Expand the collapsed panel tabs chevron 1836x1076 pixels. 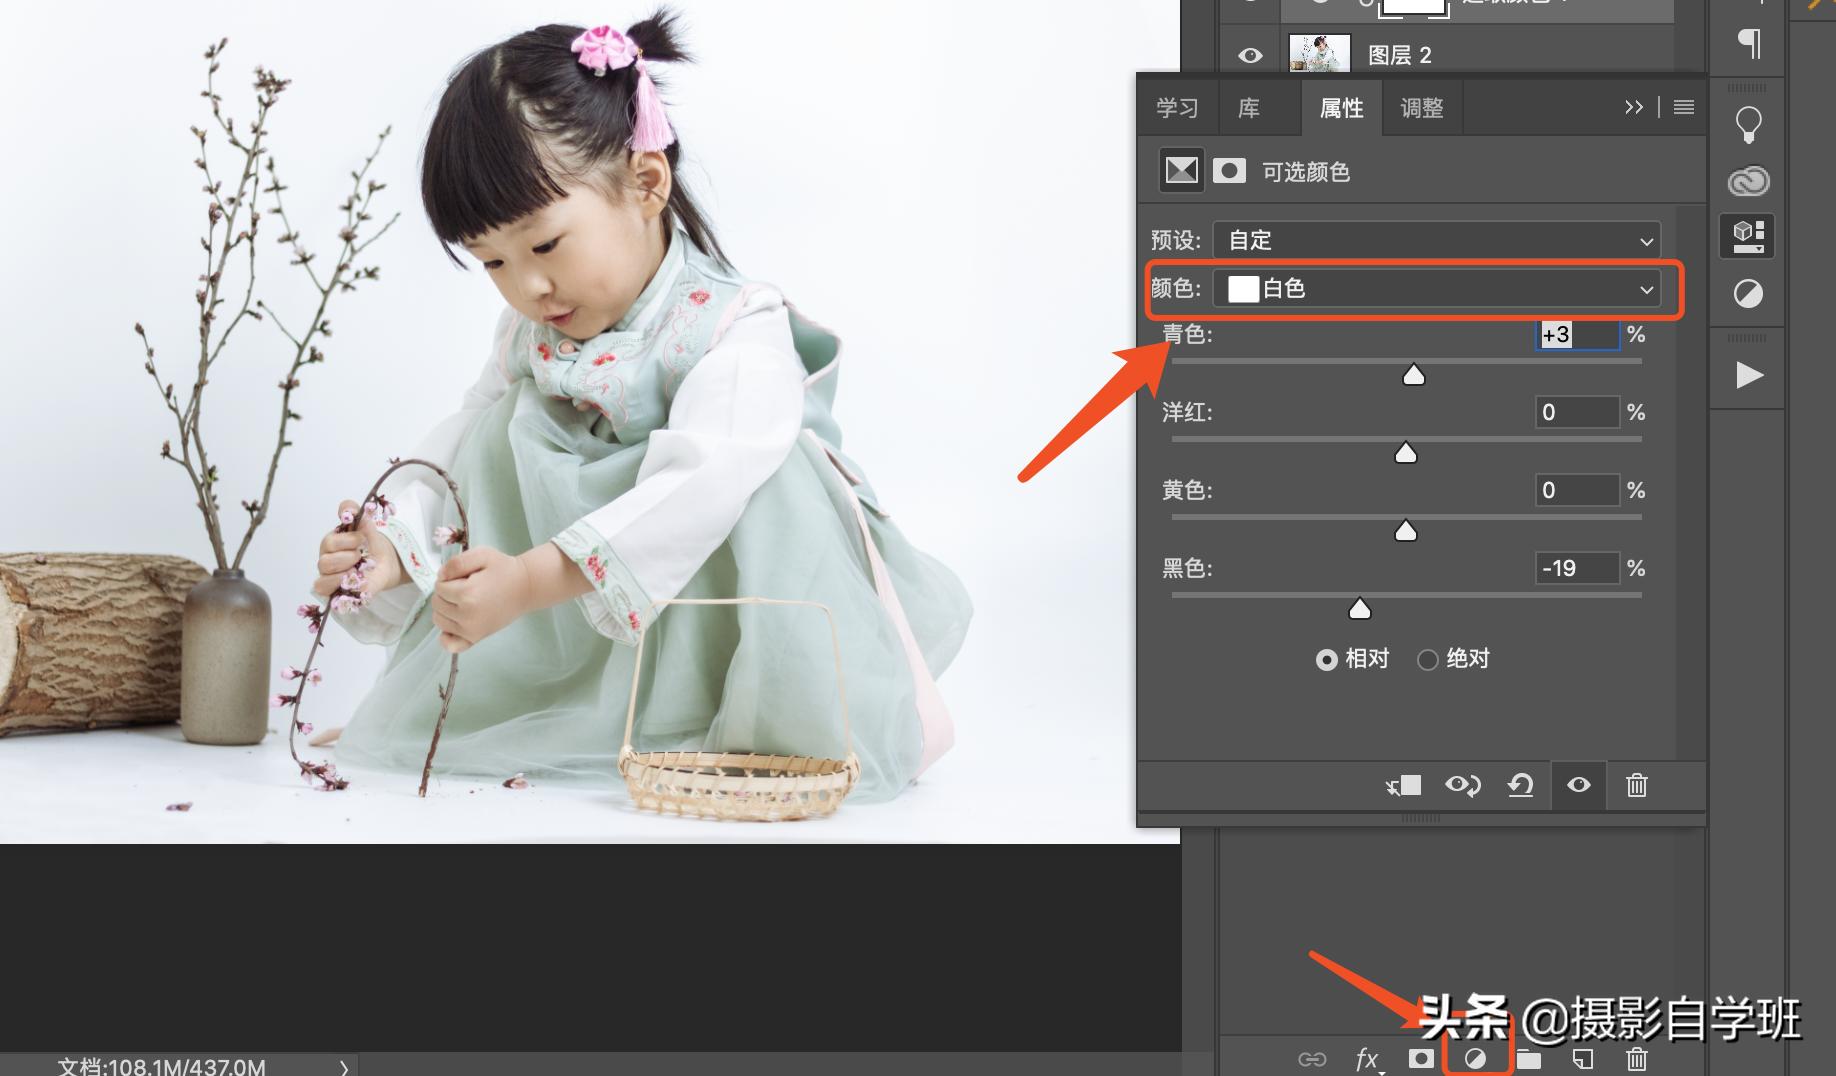pos(1633,108)
